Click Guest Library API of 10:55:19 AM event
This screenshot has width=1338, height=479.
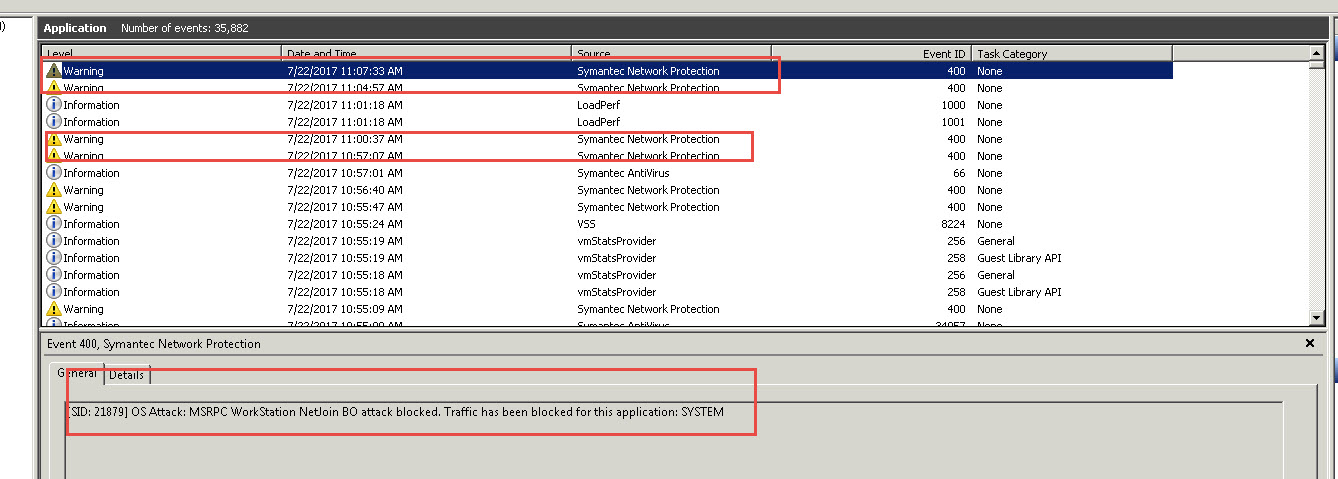pos(1019,258)
